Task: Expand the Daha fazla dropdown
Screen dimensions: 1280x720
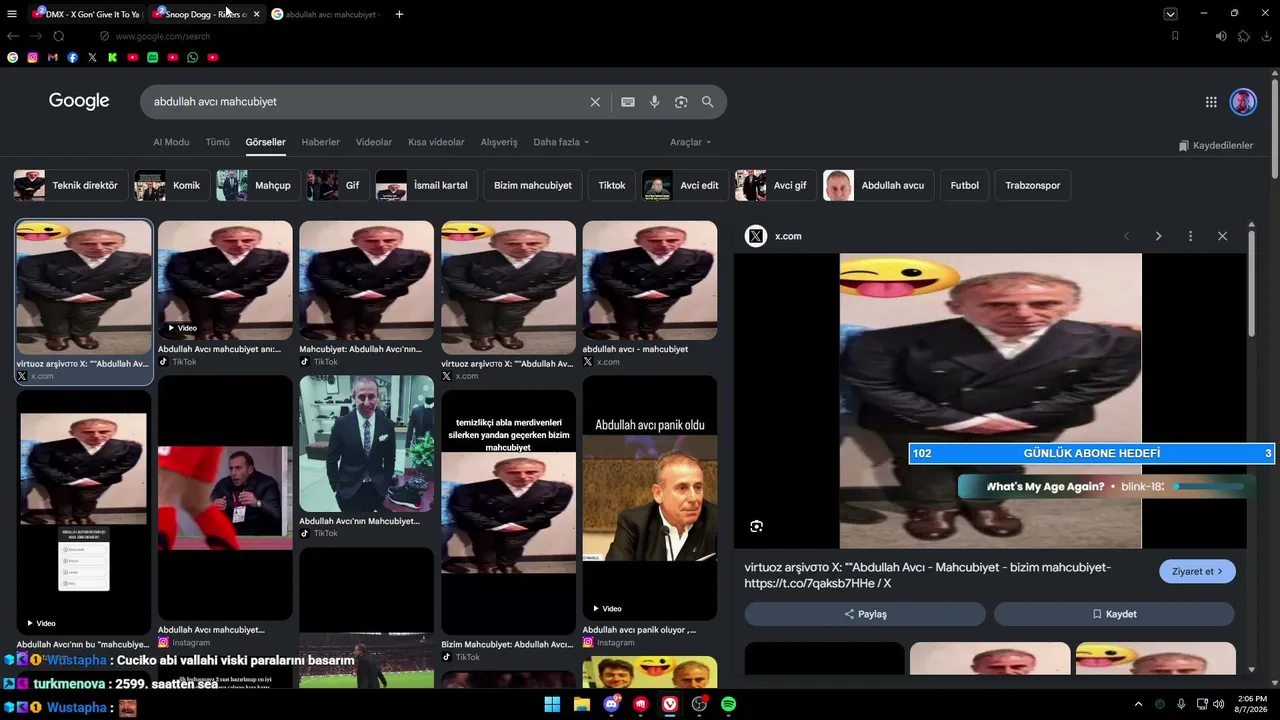Action: click(x=561, y=142)
